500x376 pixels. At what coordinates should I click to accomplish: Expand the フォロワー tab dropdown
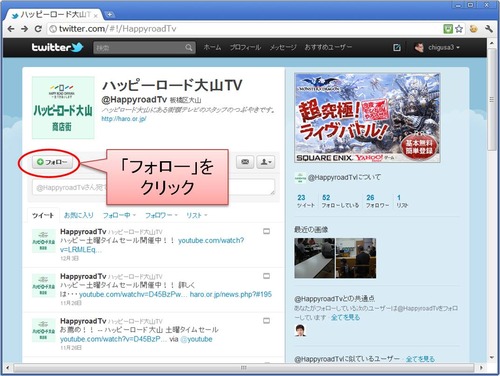point(161,215)
